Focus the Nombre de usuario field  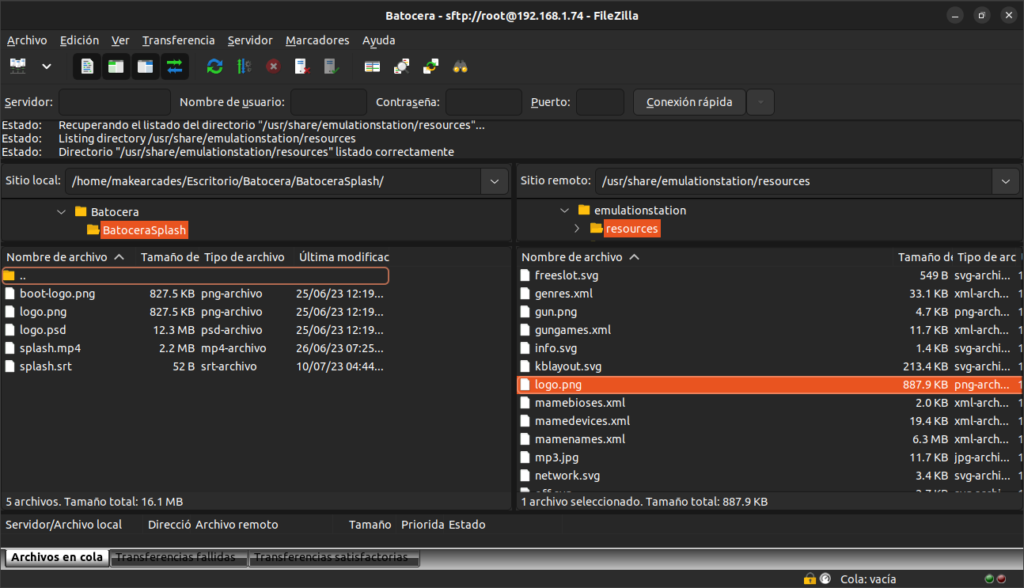[x=328, y=102]
